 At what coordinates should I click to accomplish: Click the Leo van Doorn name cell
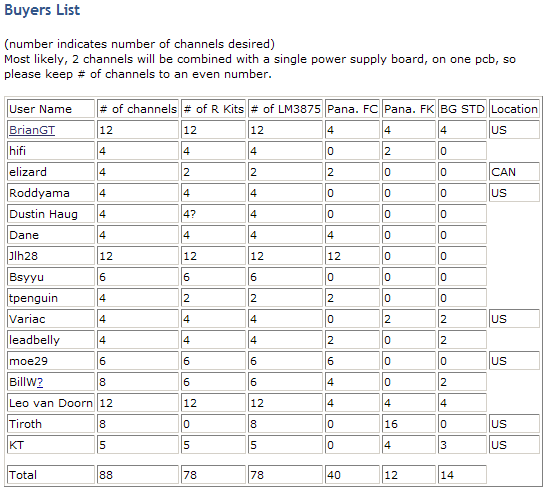click(51, 403)
